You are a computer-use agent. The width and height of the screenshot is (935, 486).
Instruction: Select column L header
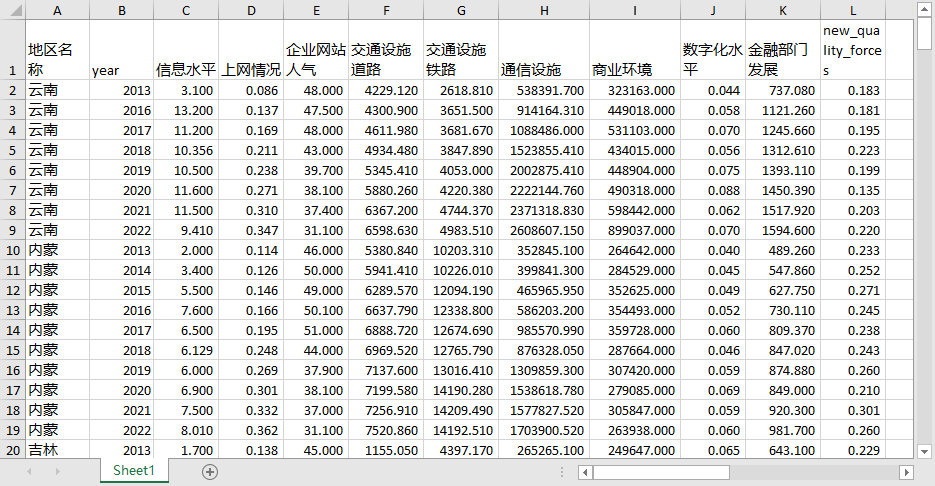click(x=853, y=10)
